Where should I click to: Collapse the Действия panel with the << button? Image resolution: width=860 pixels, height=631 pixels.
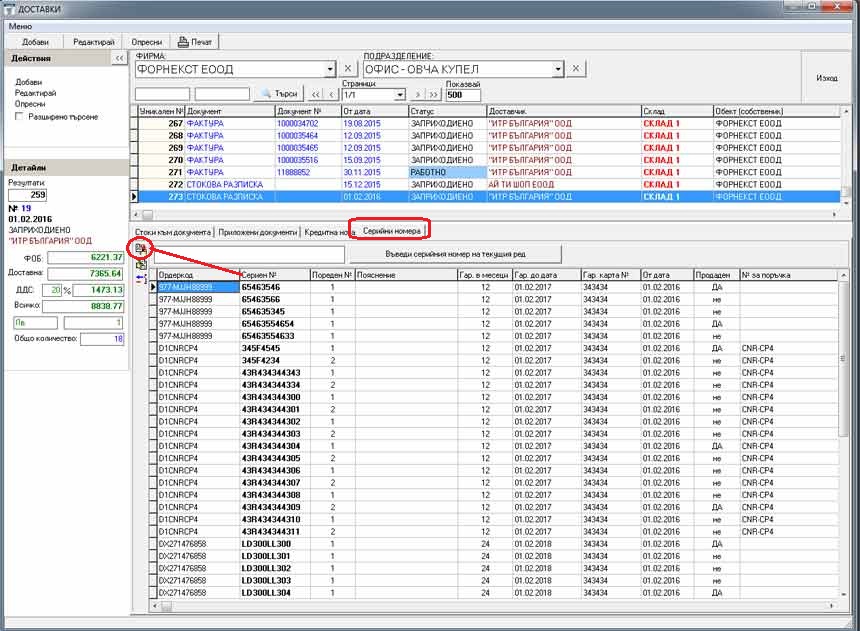[120, 58]
